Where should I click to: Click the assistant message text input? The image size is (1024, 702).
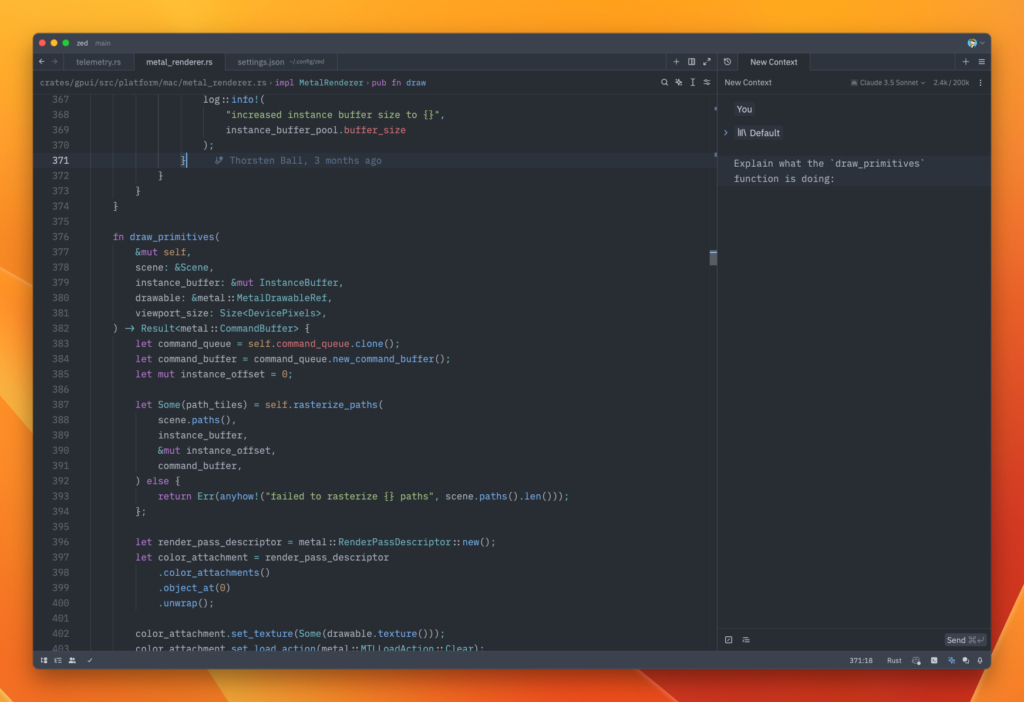(854, 171)
